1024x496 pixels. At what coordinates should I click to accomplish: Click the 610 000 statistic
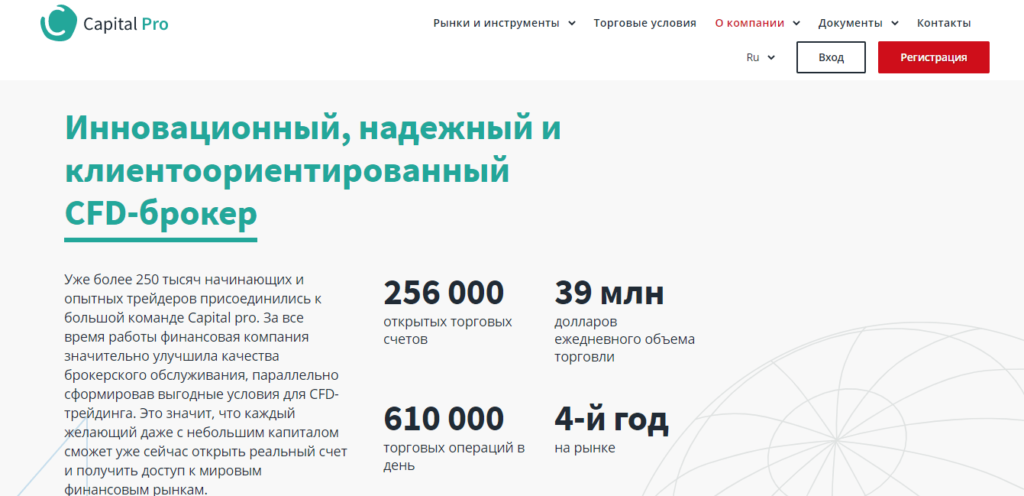click(x=443, y=419)
